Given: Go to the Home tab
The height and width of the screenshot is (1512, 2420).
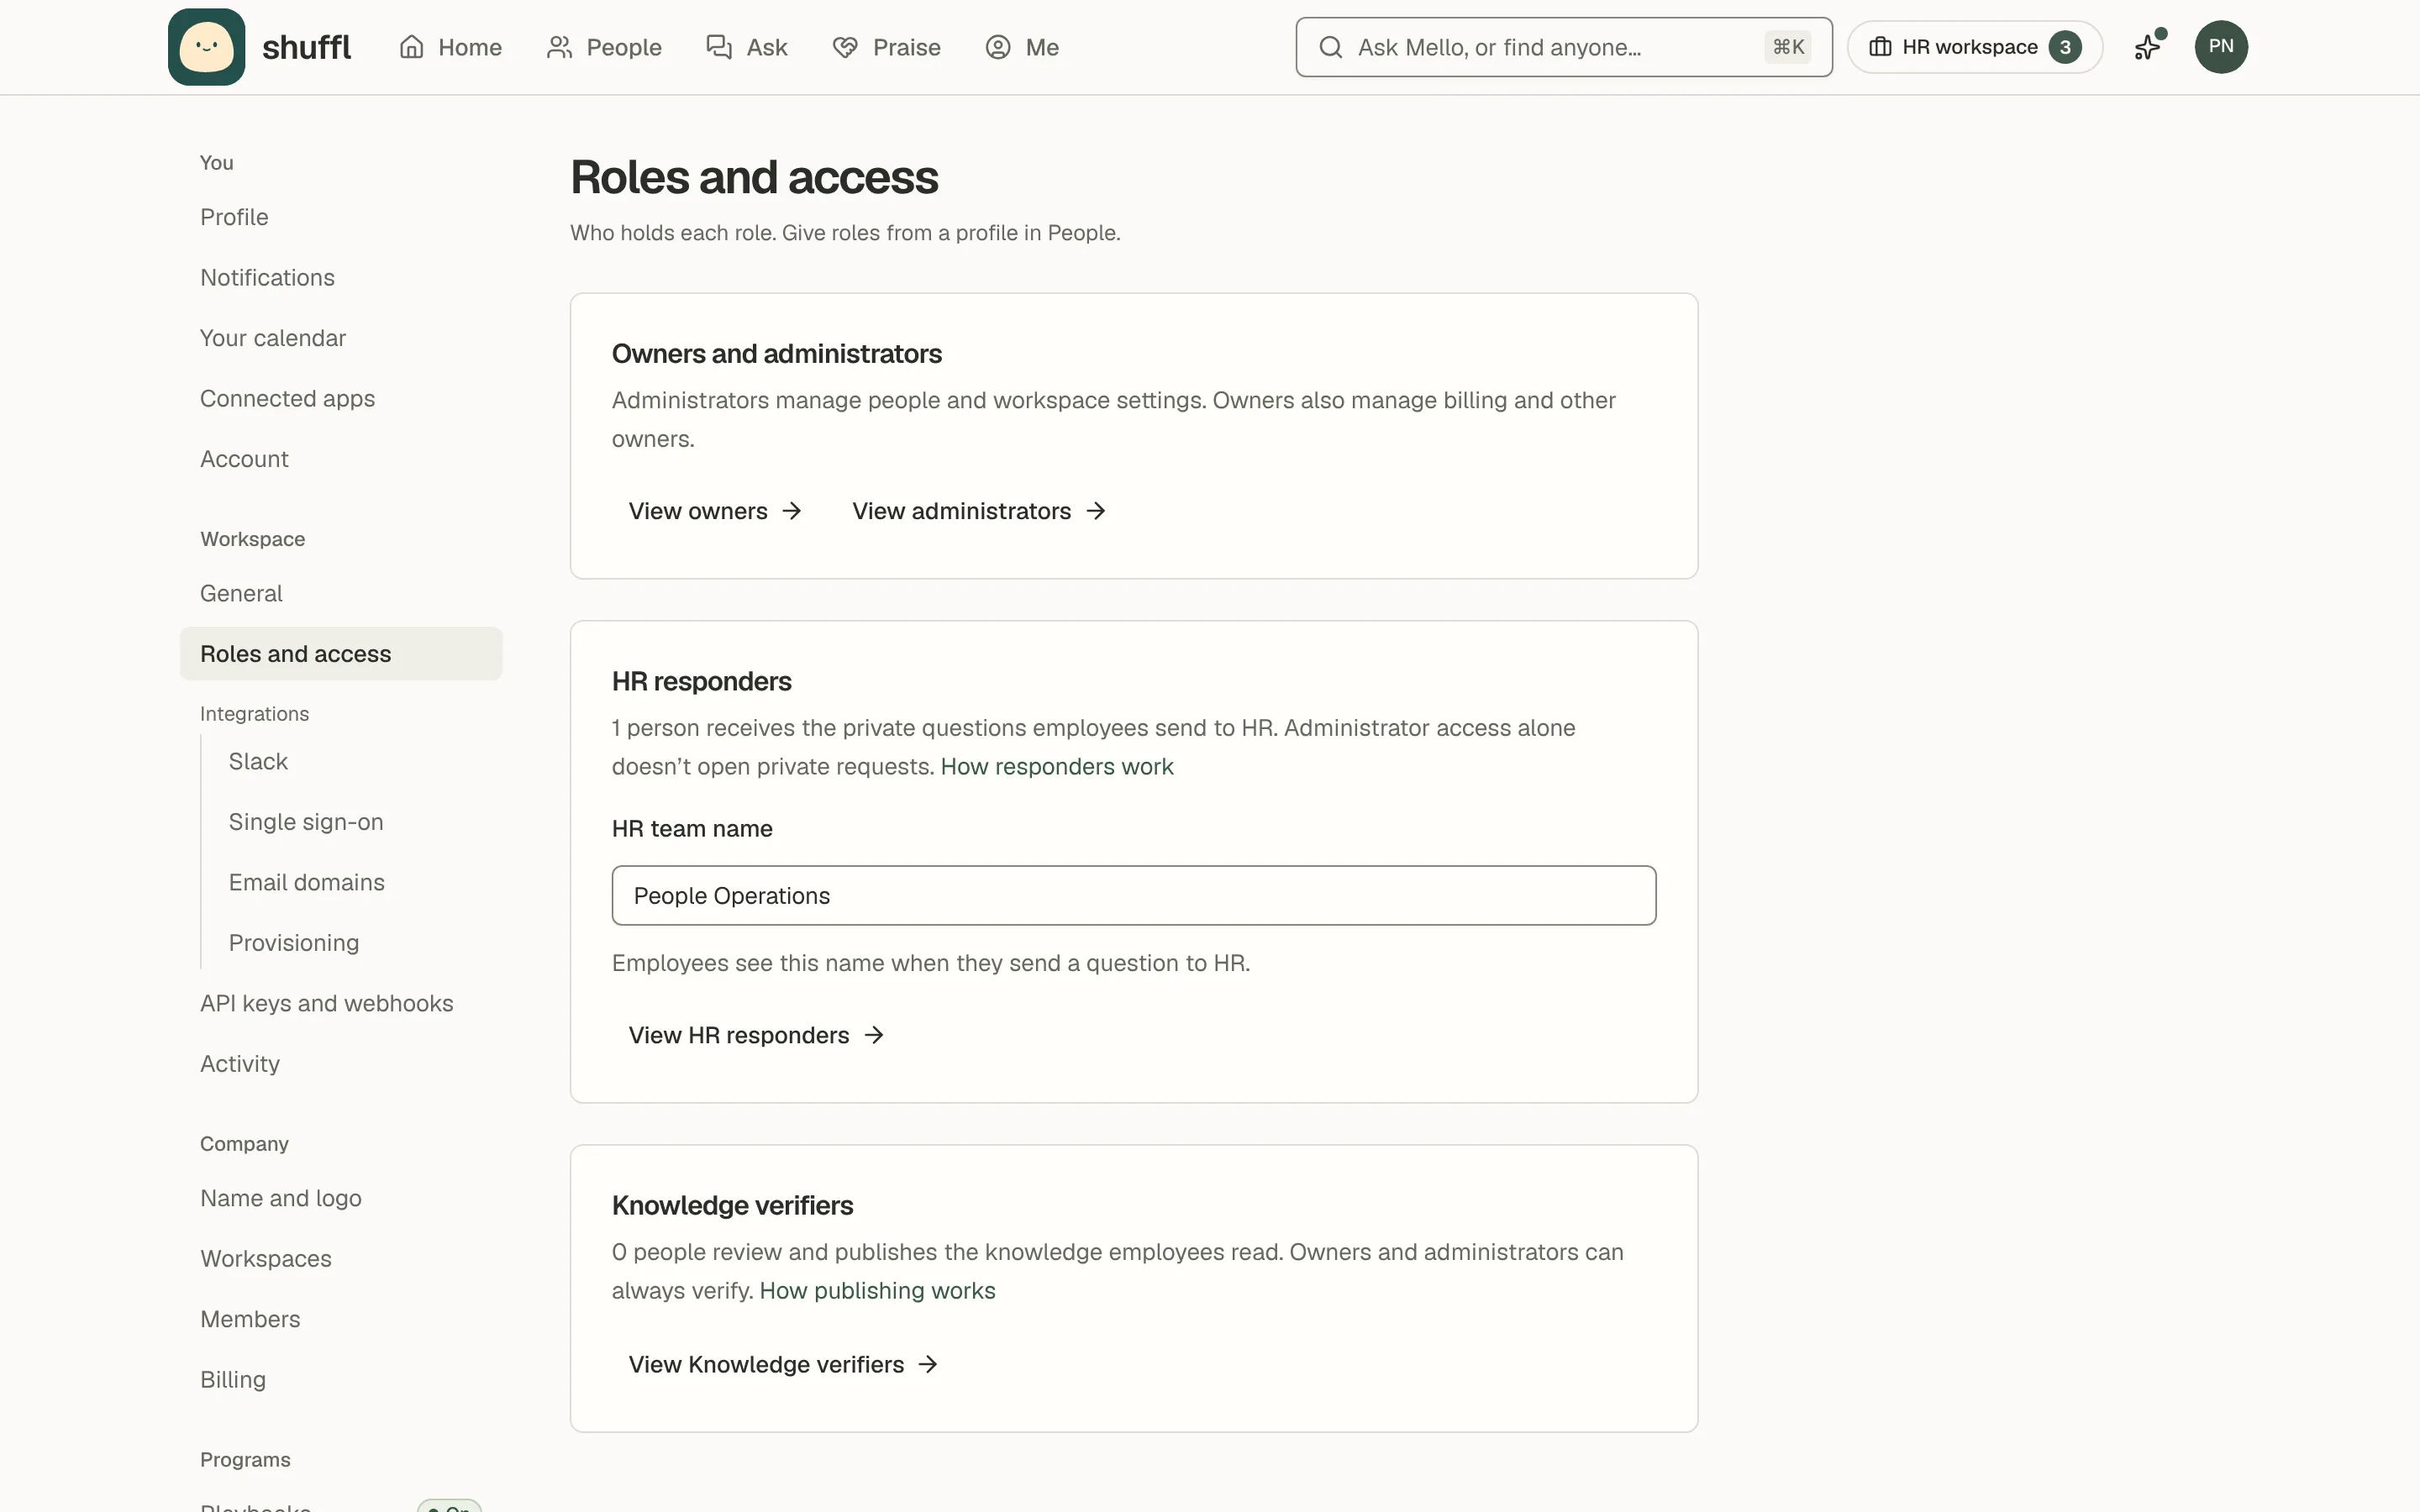Looking at the screenshot, I should (x=451, y=47).
